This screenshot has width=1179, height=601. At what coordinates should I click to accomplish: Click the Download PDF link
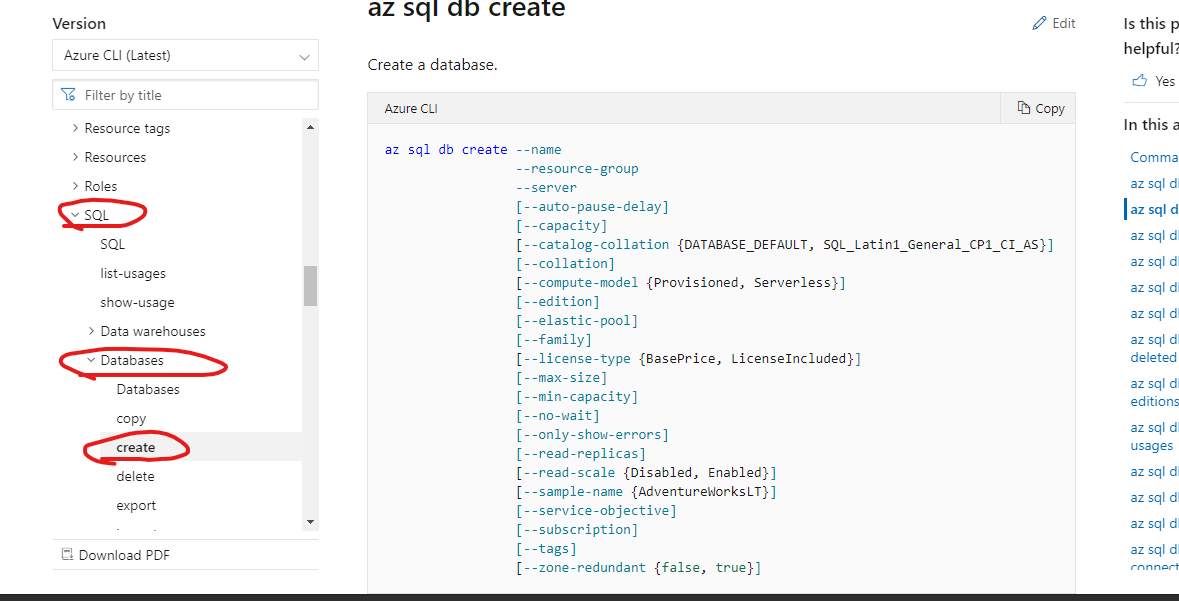[x=124, y=555]
